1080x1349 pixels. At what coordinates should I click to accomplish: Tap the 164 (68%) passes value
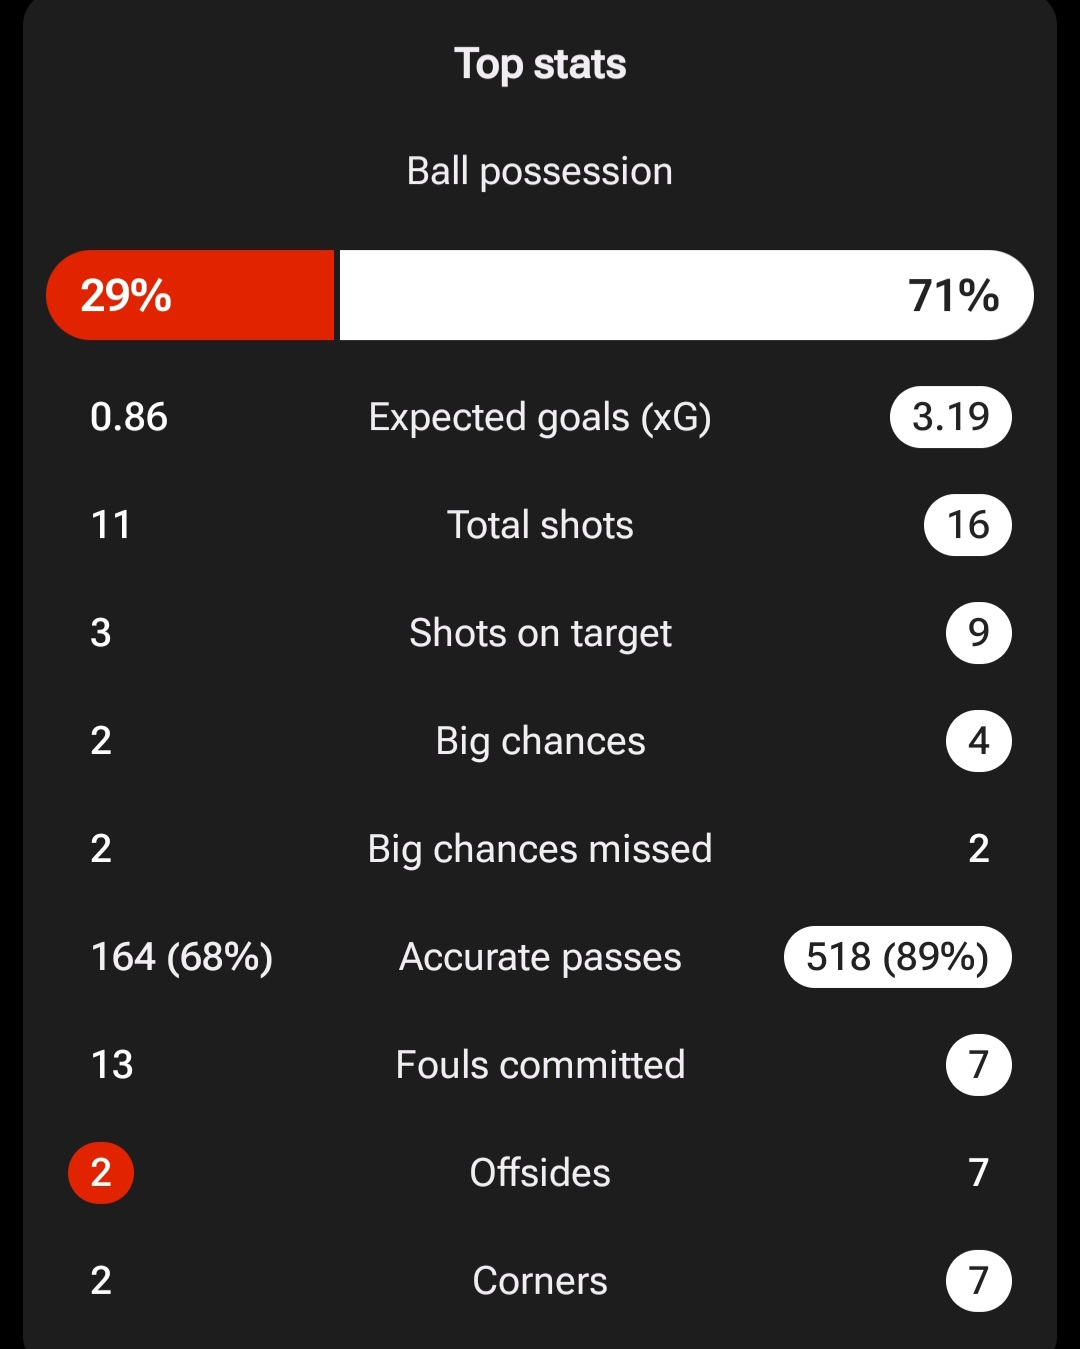click(182, 957)
